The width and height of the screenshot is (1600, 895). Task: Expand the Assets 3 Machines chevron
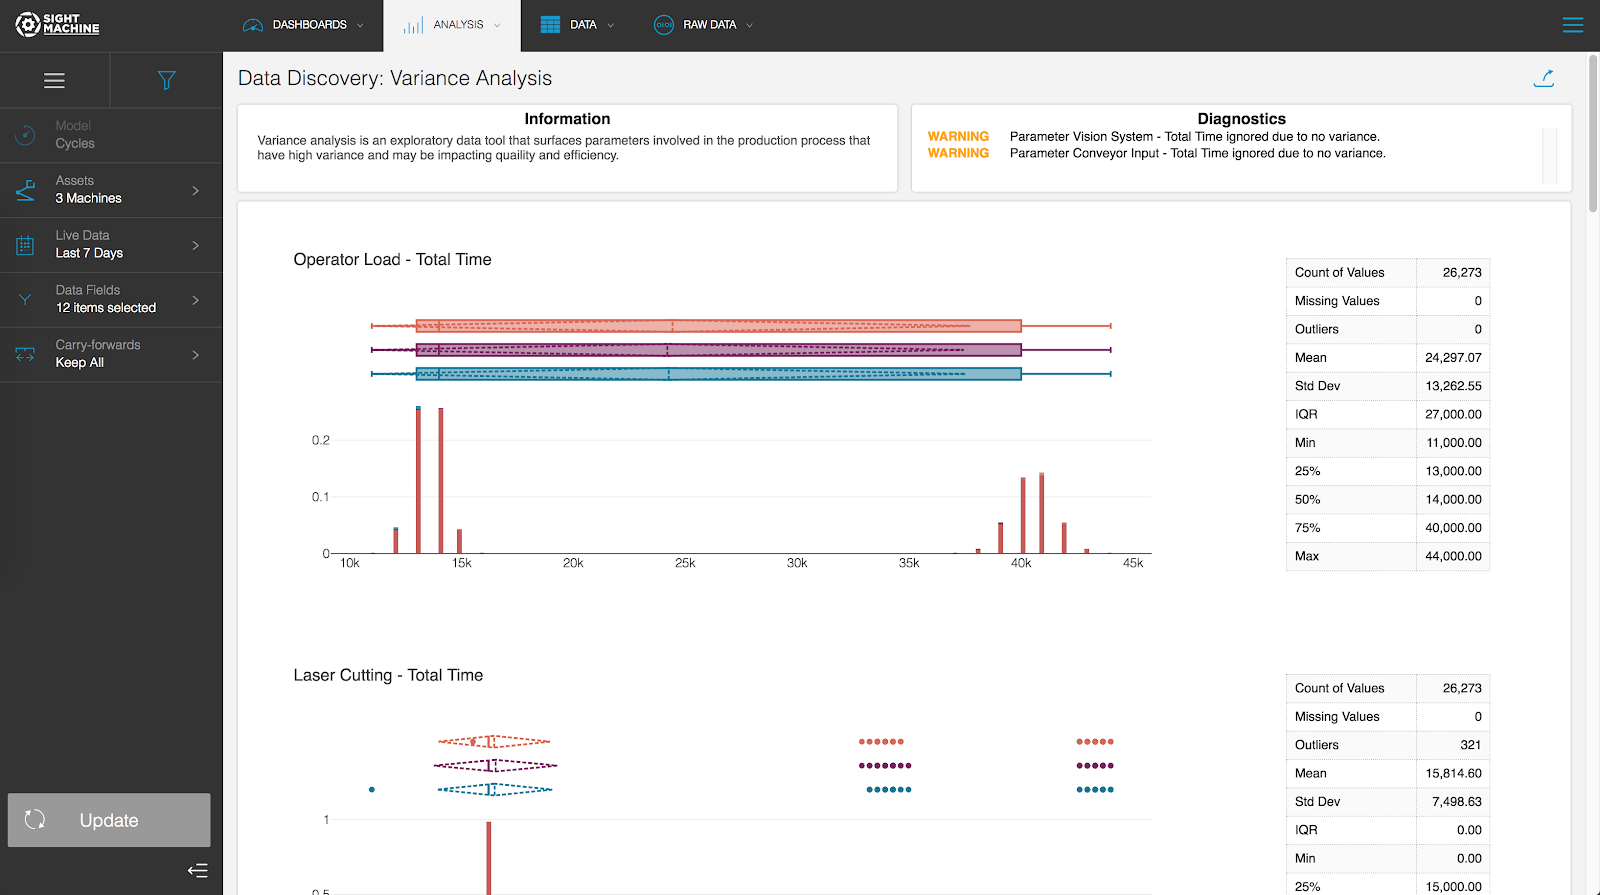click(x=196, y=190)
